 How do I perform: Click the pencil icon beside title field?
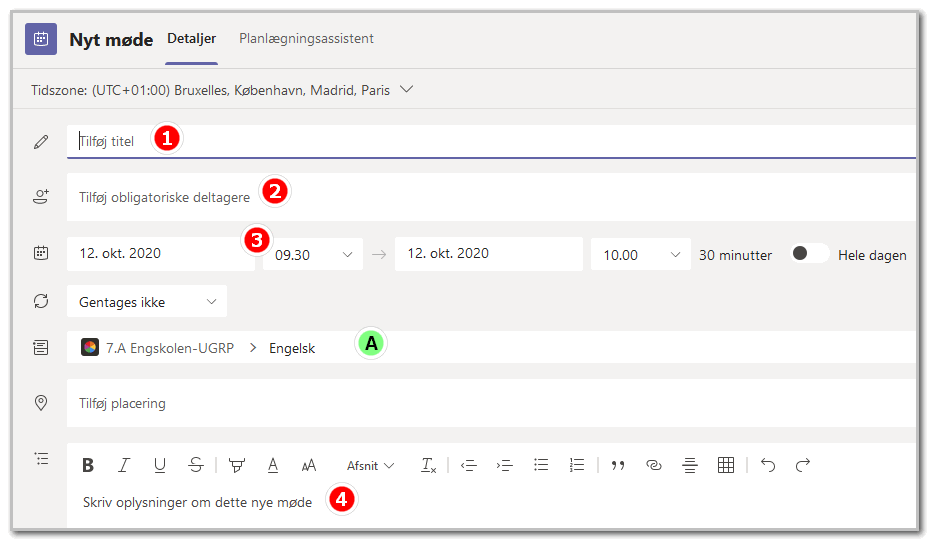(x=41, y=142)
